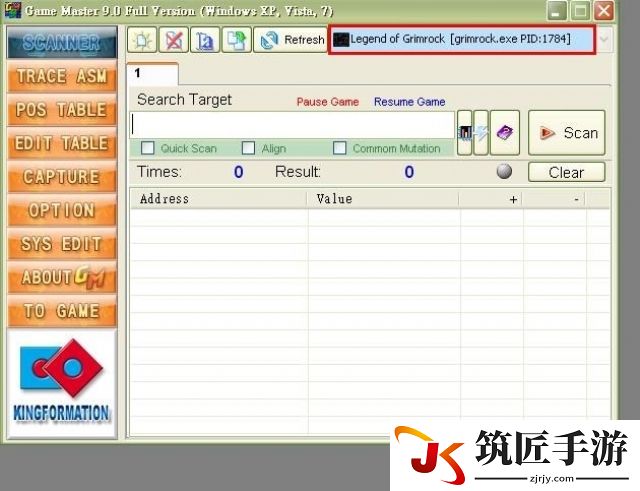Viewport: 640px width, 491px height.
Task: Click the gray status ball indicator
Action: click(x=504, y=171)
